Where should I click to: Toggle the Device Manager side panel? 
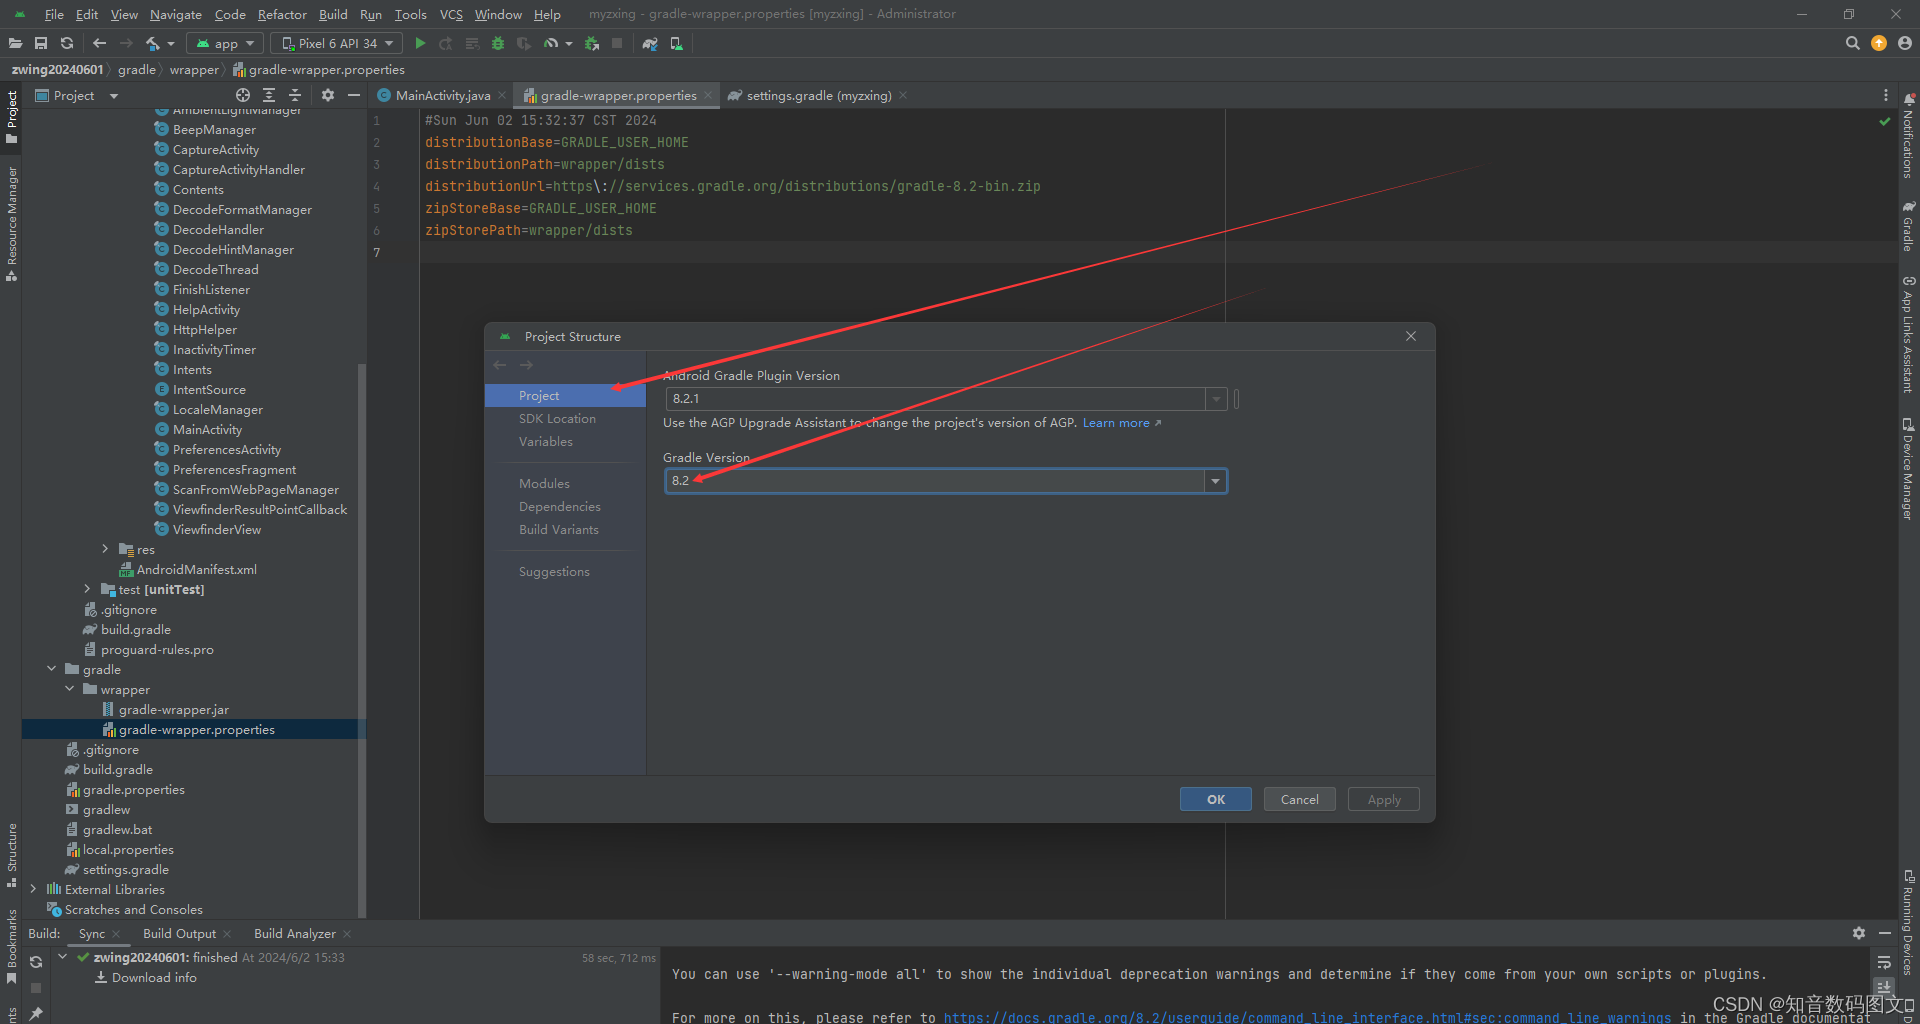click(x=1908, y=470)
